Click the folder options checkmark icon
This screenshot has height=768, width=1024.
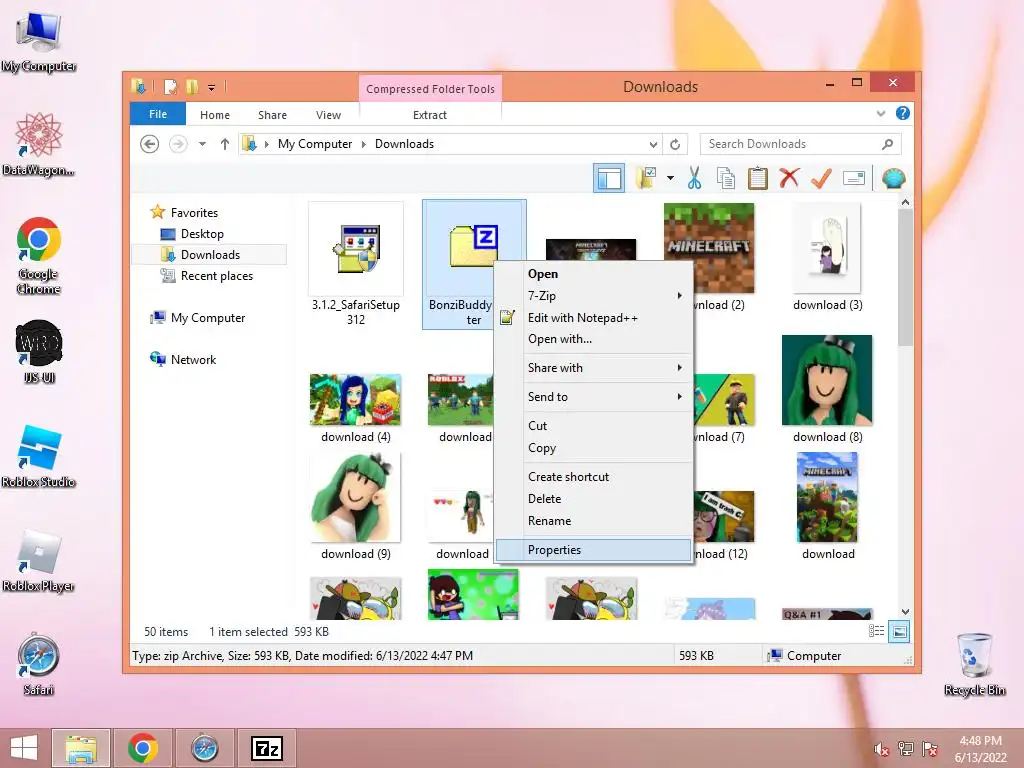645,178
